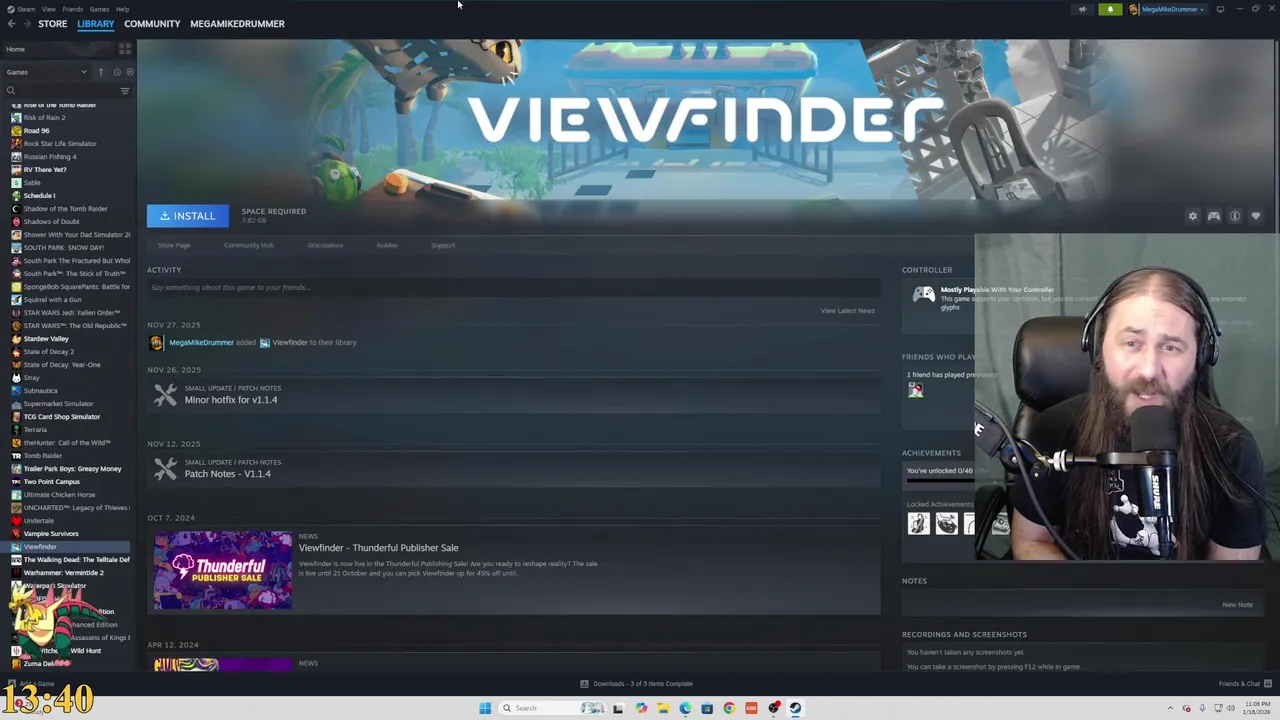This screenshot has width=1280, height=720.
Task: Click the Steam logo in the menu bar
Action: tap(11, 9)
